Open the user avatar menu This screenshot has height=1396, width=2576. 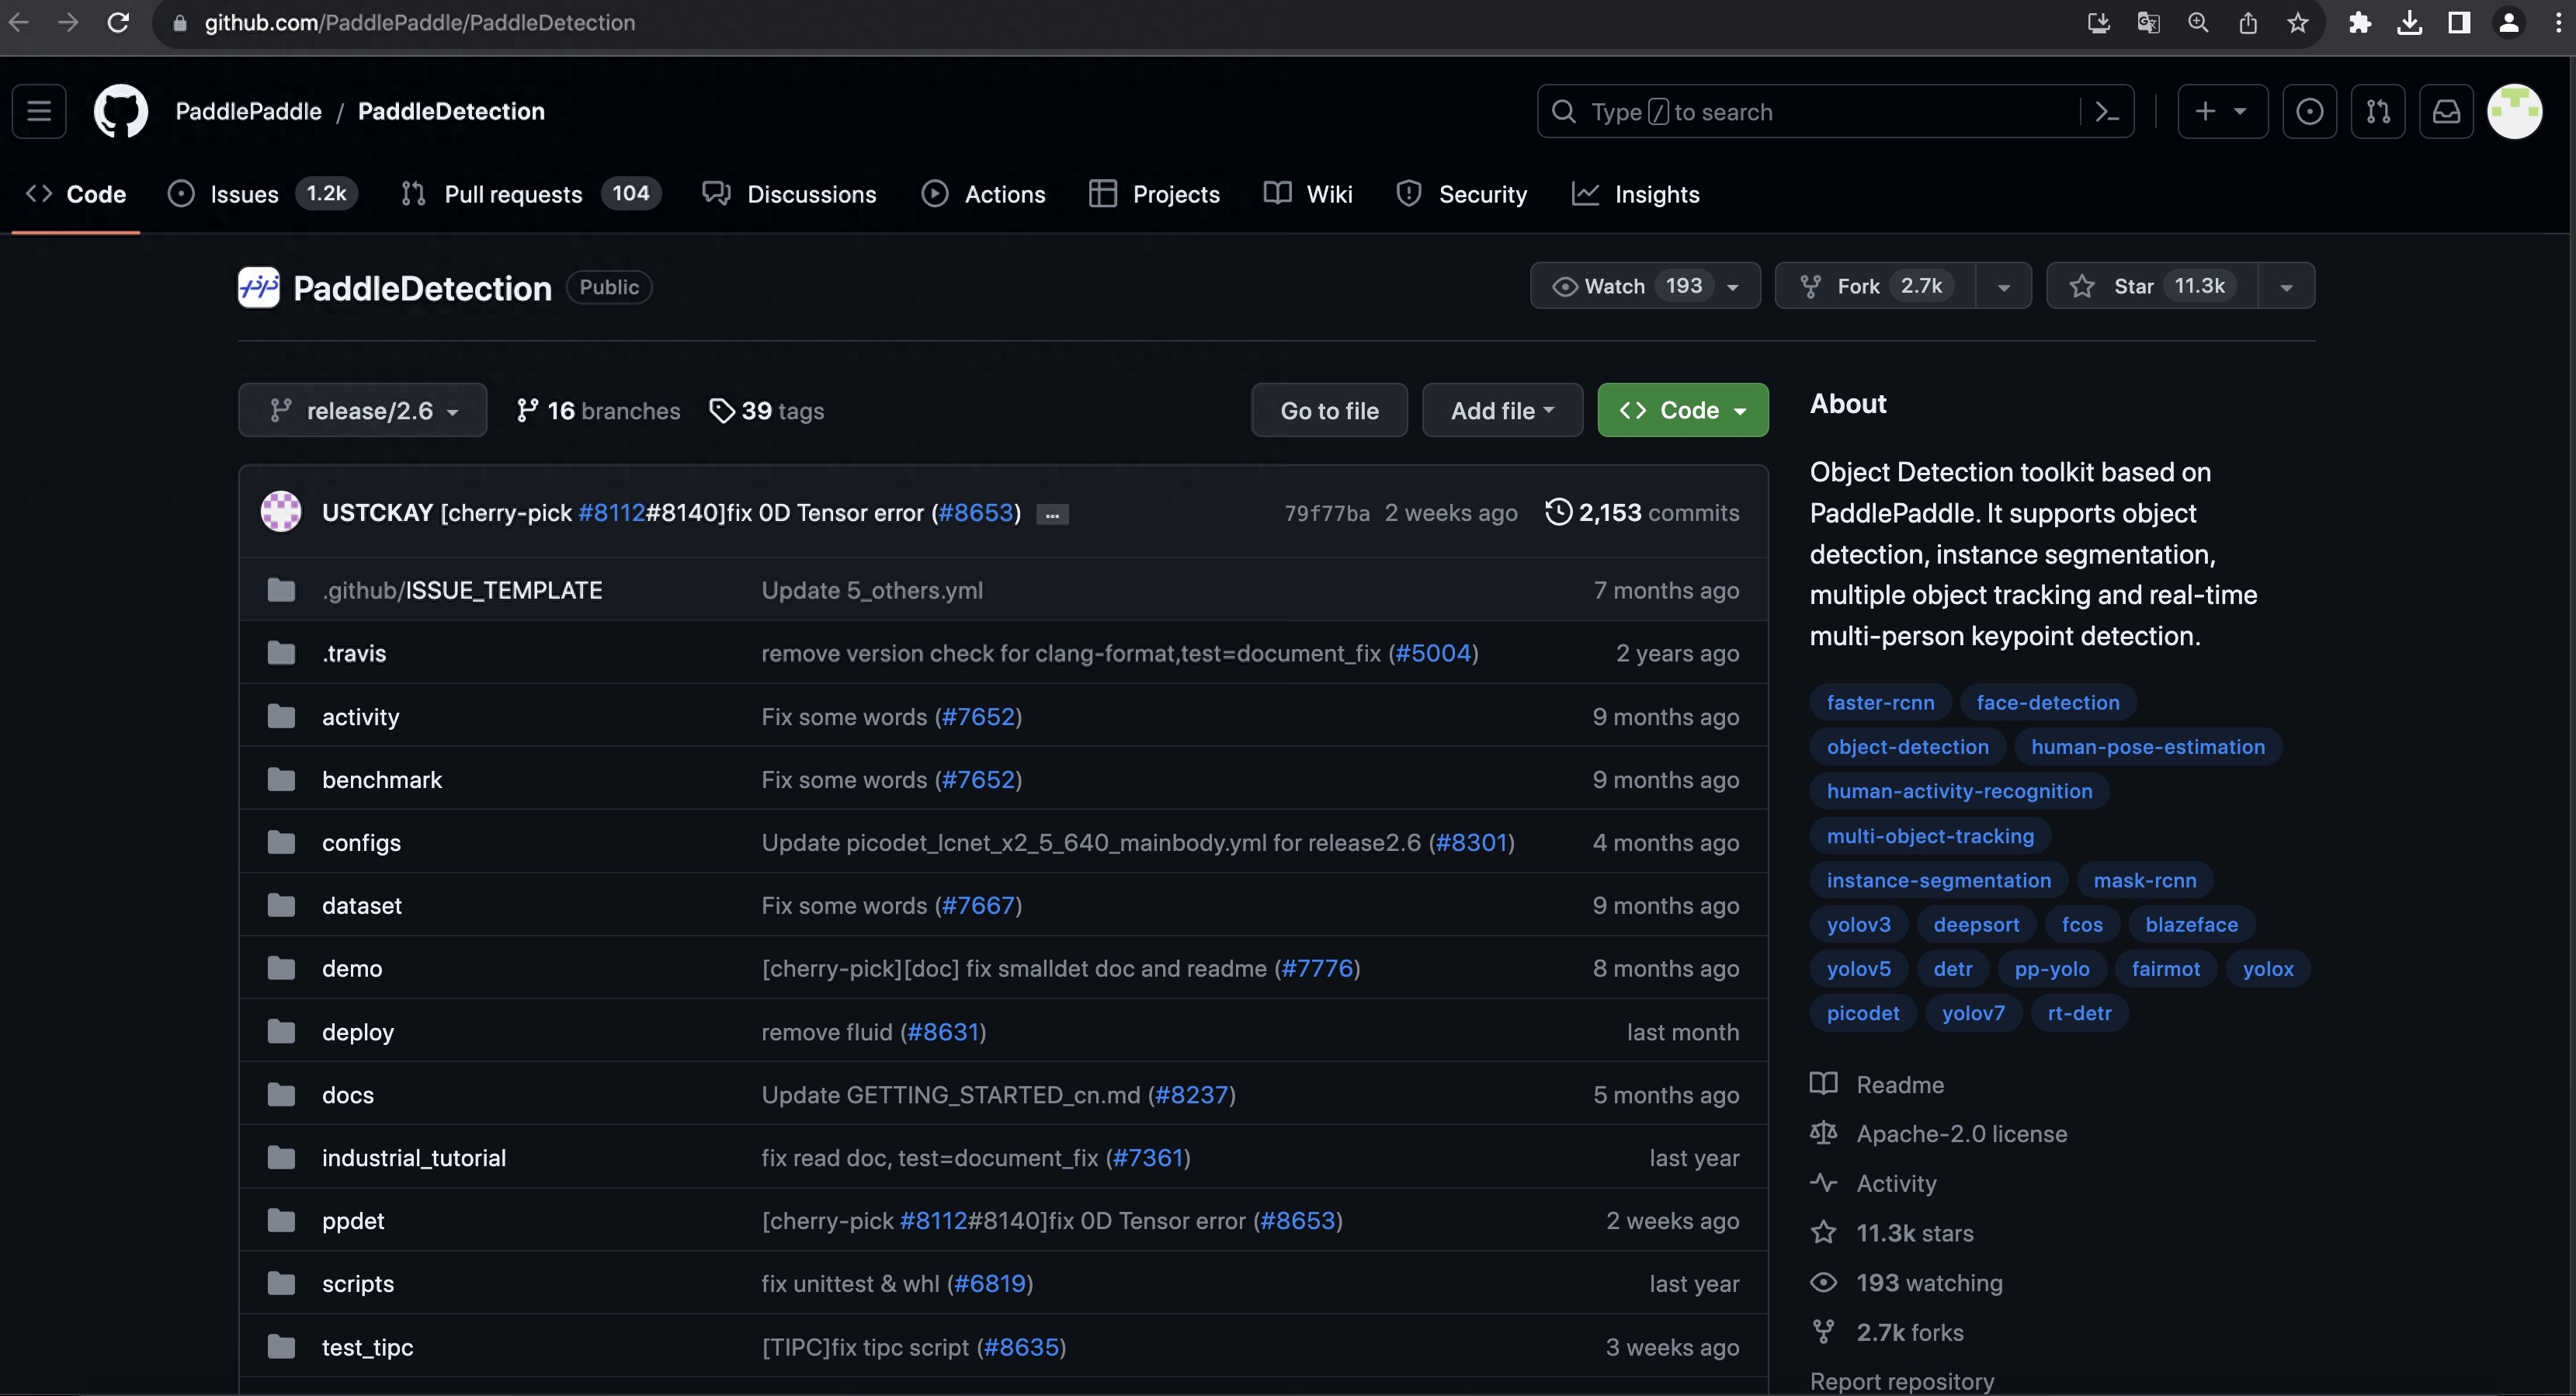coord(2514,111)
